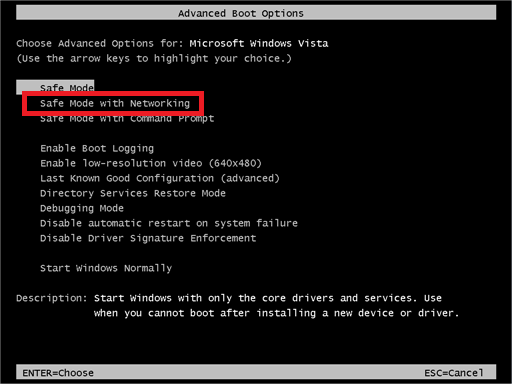
Task: Click the Description label
Action: pos(52,298)
